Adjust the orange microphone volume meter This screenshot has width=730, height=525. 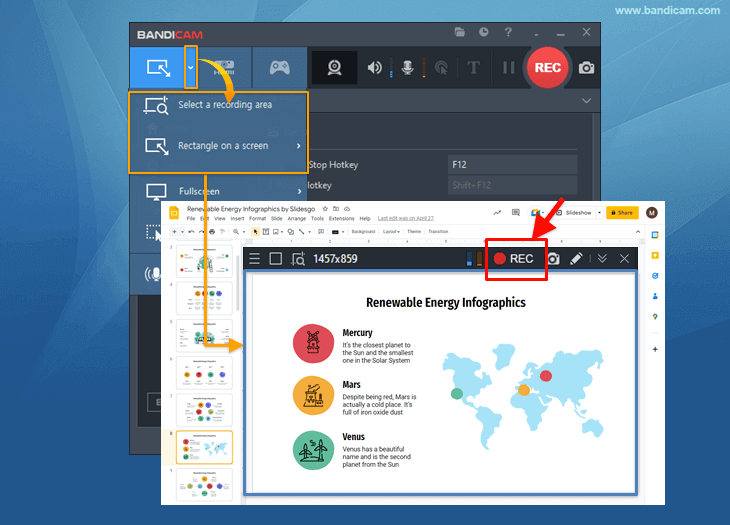(x=479, y=259)
